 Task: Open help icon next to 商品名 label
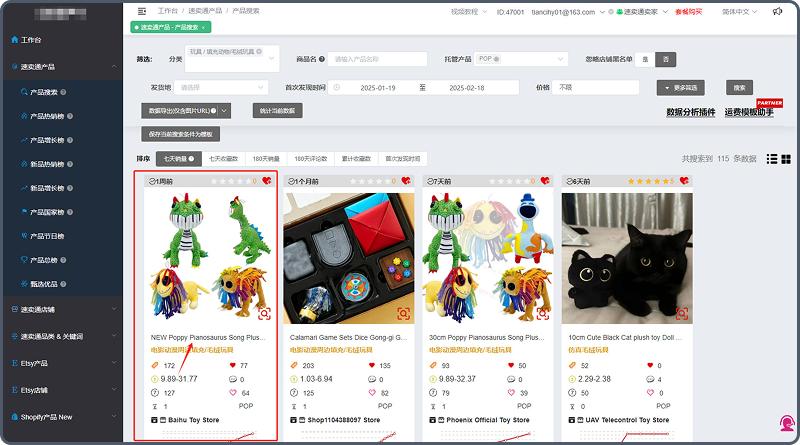click(322, 59)
